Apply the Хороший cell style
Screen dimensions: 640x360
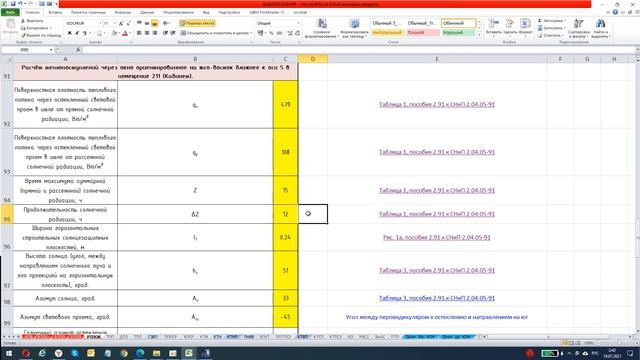click(x=458, y=33)
